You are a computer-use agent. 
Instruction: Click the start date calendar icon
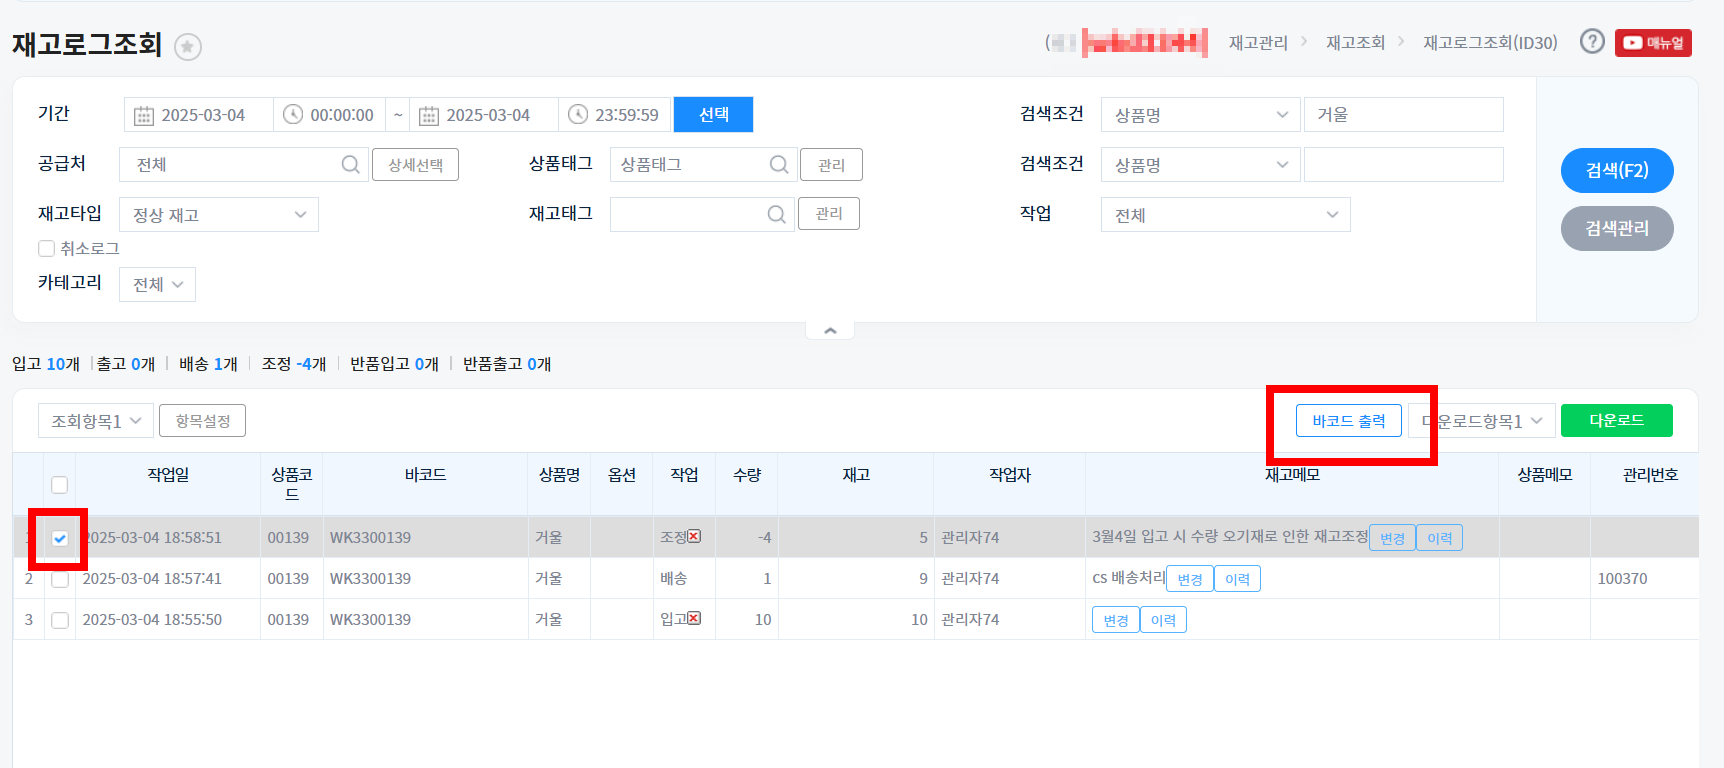[144, 115]
